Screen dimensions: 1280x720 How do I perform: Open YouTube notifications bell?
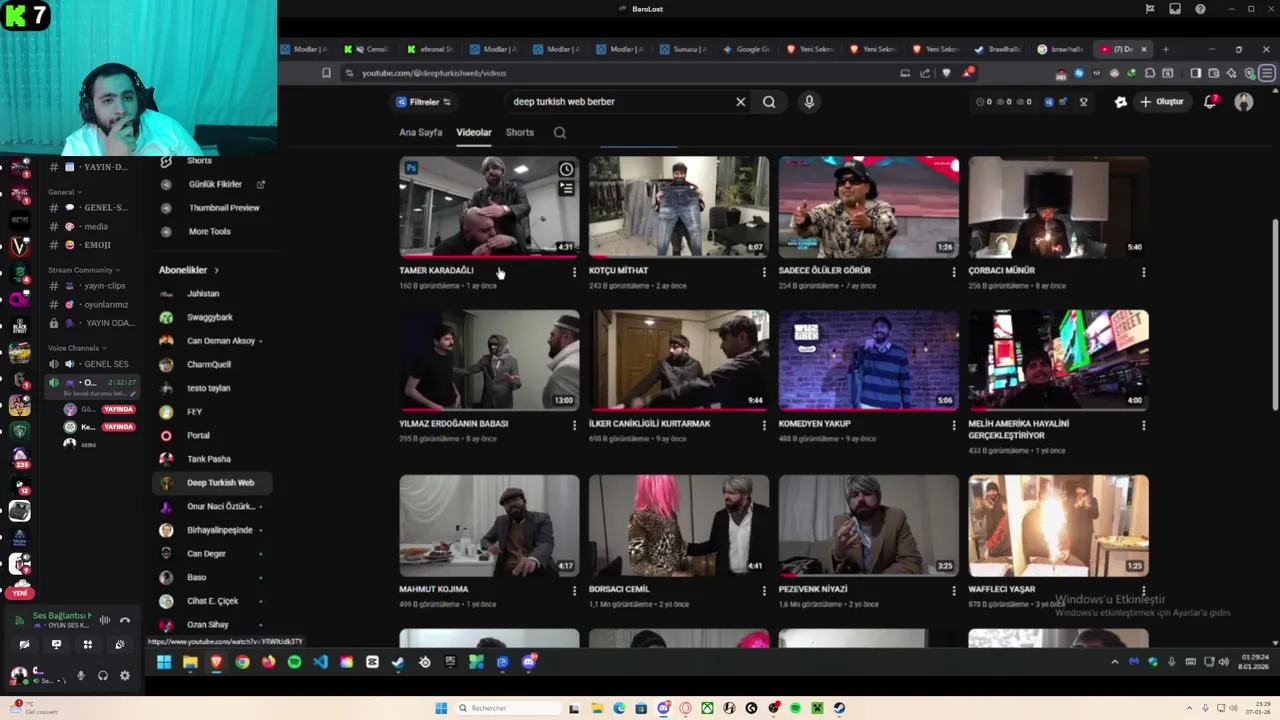tap(1211, 102)
